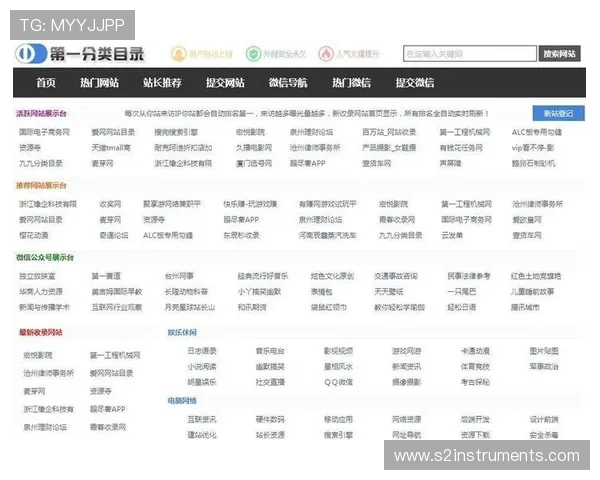Viewport: 600px width, 480px height.
Task: Open the 游戏网游 category link
Action: pyautogui.click(x=406, y=351)
